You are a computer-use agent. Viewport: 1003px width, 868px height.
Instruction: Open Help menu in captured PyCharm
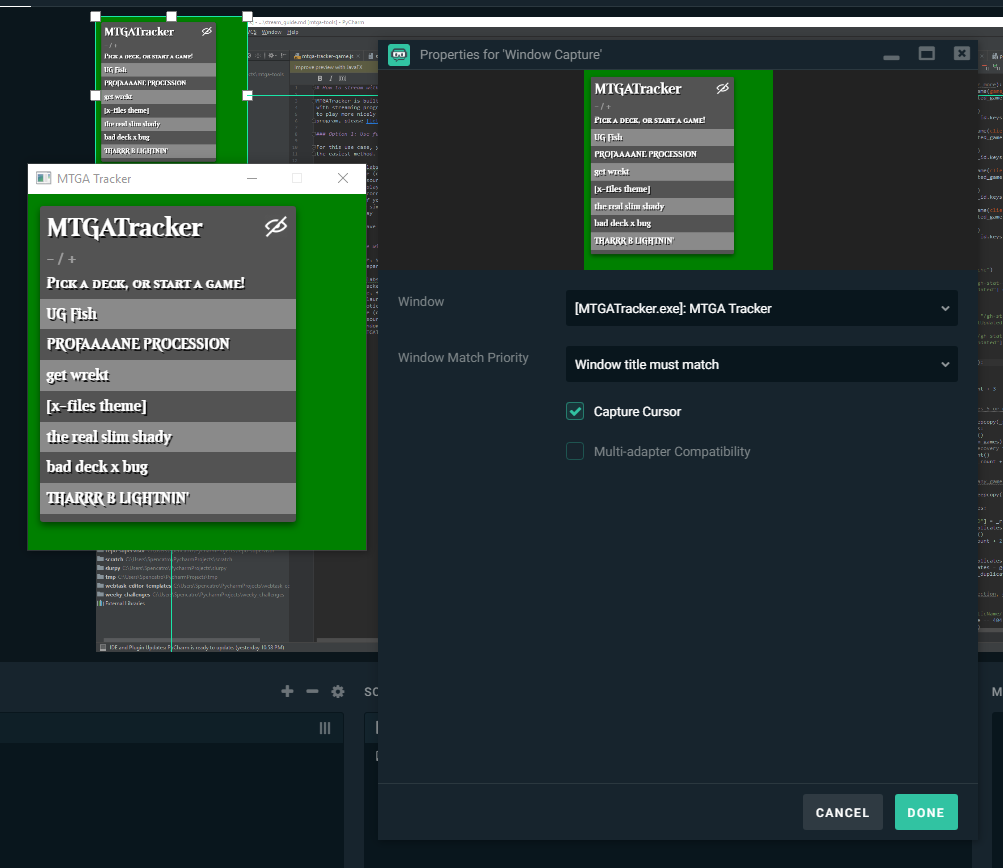pos(292,32)
